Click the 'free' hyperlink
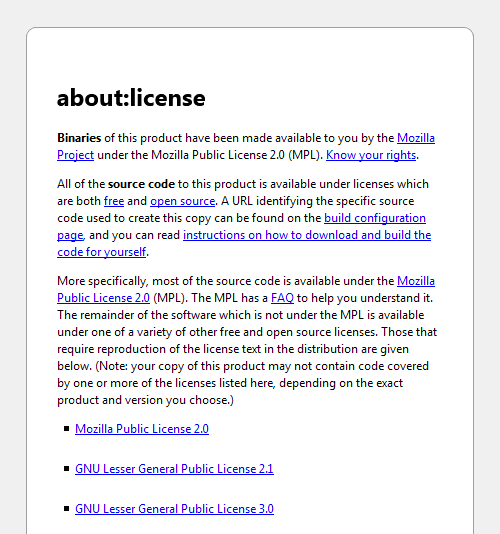Image resolution: width=500 pixels, height=534 pixels. click(114, 201)
